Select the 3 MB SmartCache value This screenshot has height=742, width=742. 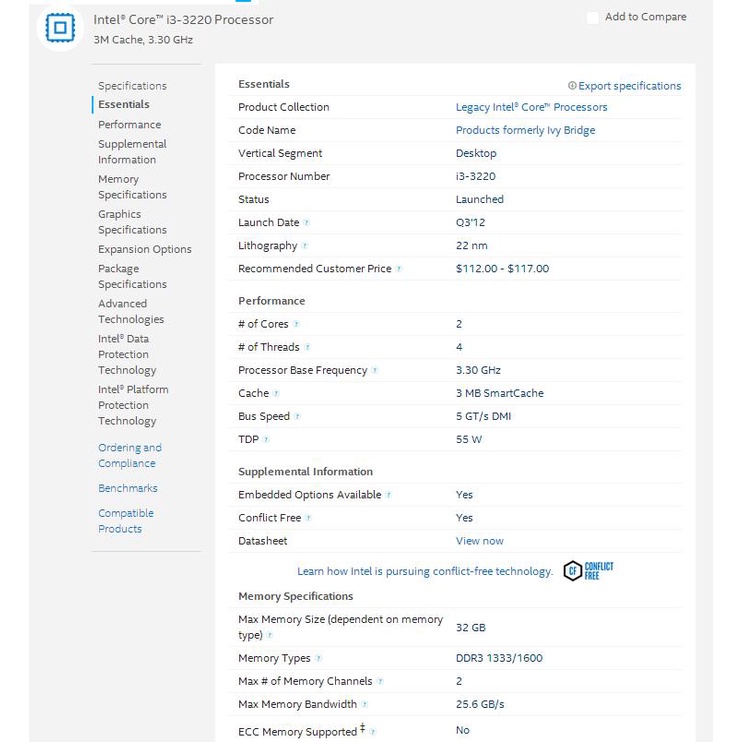point(499,393)
